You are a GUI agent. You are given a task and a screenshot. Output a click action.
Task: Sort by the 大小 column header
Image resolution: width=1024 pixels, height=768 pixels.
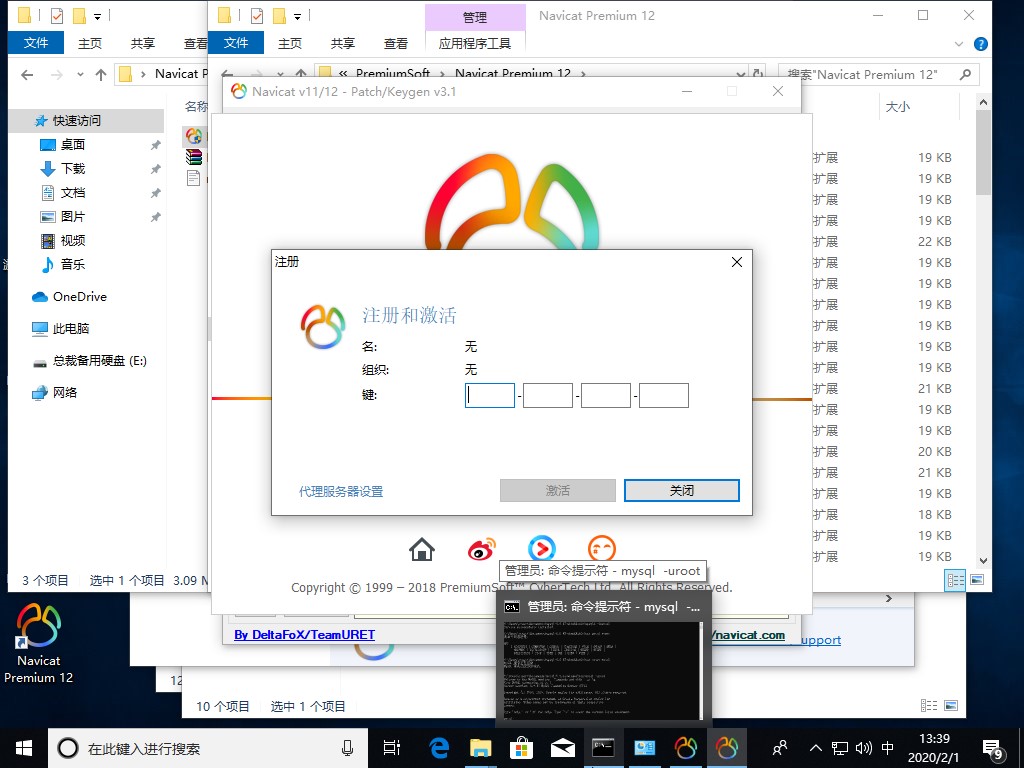[x=897, y=106]
